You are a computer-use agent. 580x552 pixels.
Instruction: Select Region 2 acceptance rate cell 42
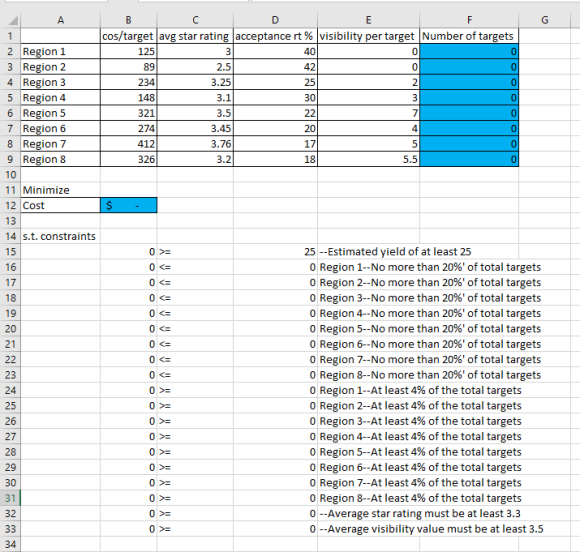pos(275,67)
